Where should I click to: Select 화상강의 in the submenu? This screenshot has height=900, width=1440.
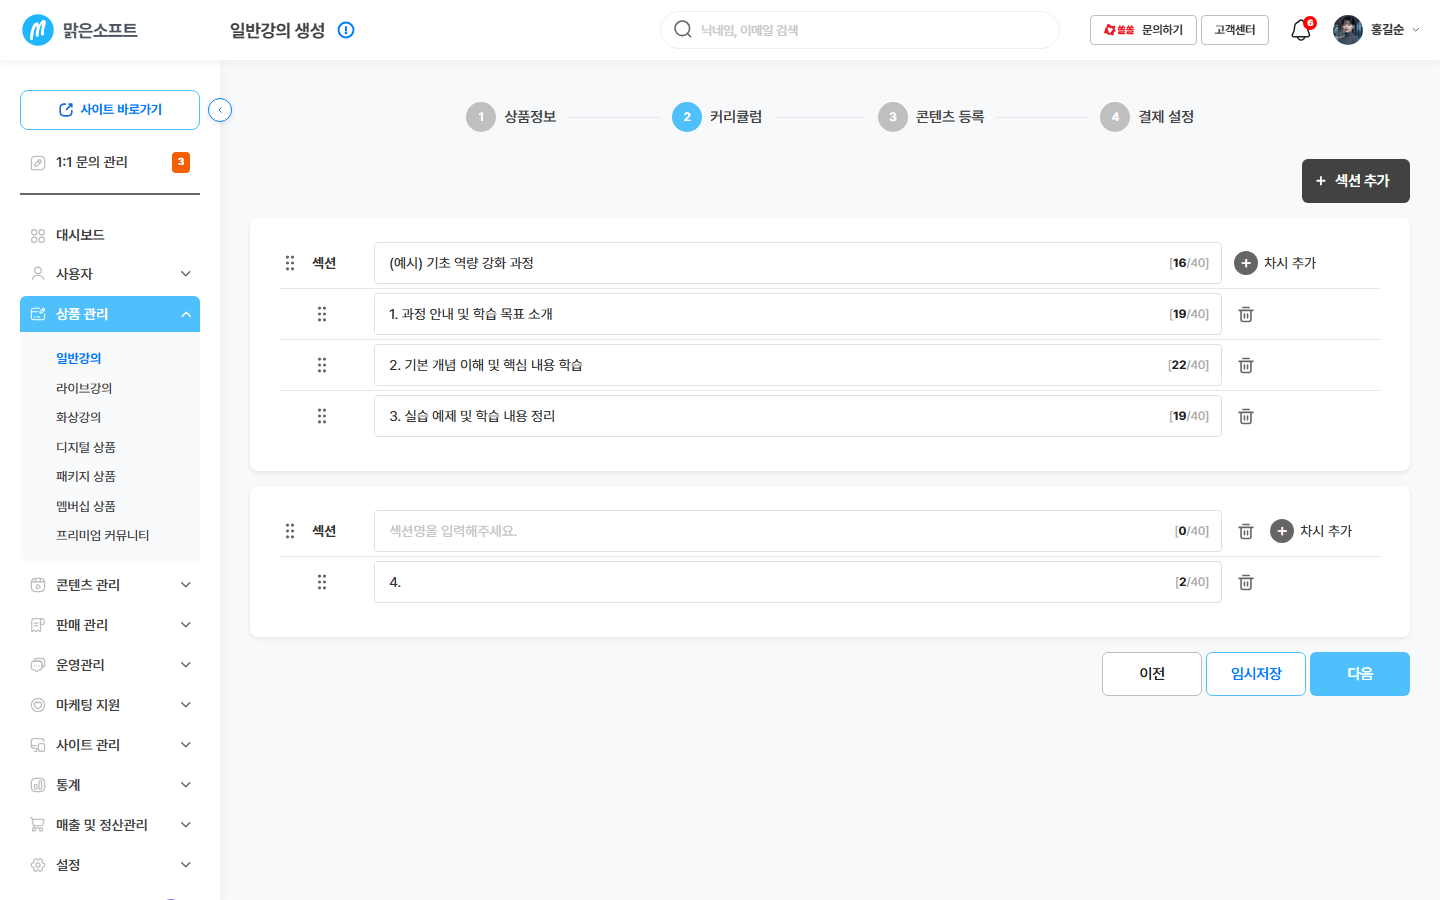(x=79, y=417)
